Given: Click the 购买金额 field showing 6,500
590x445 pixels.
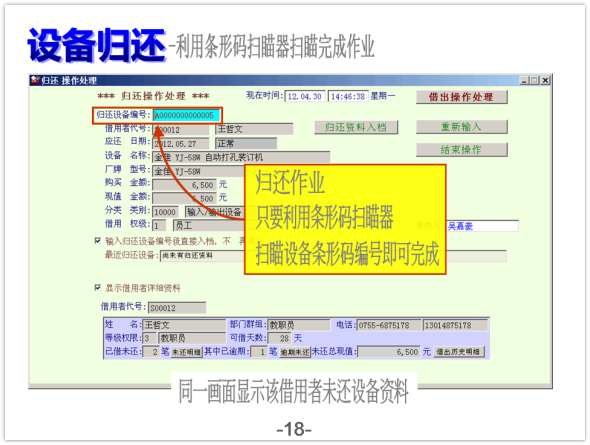Looking at the screenshot, I should (x=184, y=185).
